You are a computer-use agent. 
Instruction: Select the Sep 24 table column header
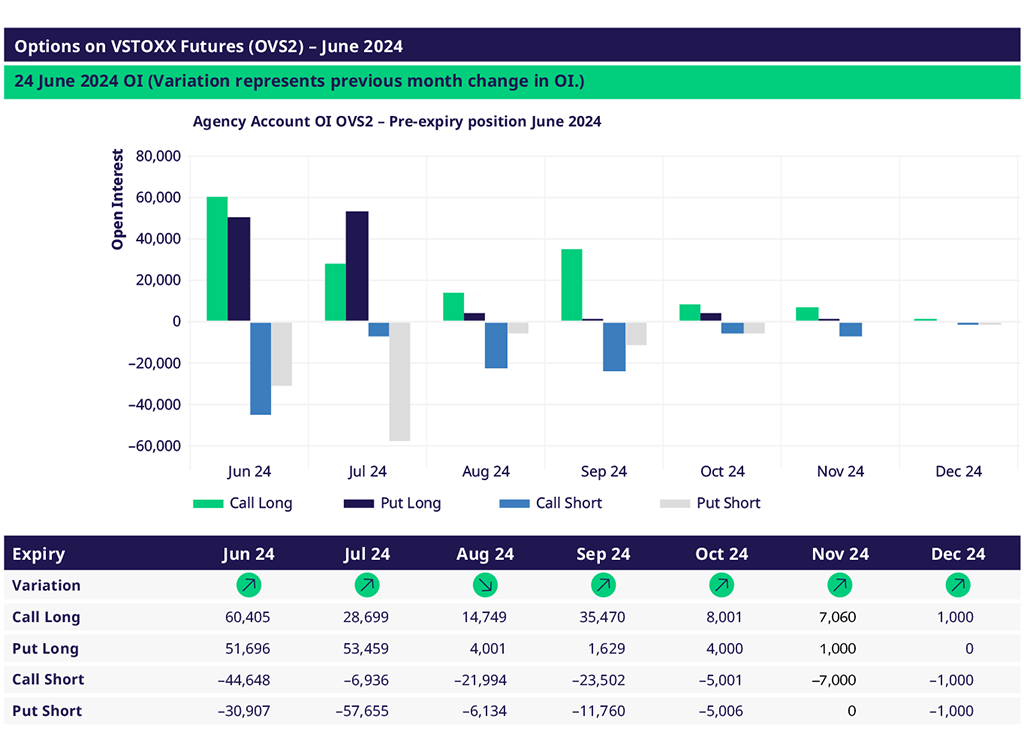click(x=603, y=554)
